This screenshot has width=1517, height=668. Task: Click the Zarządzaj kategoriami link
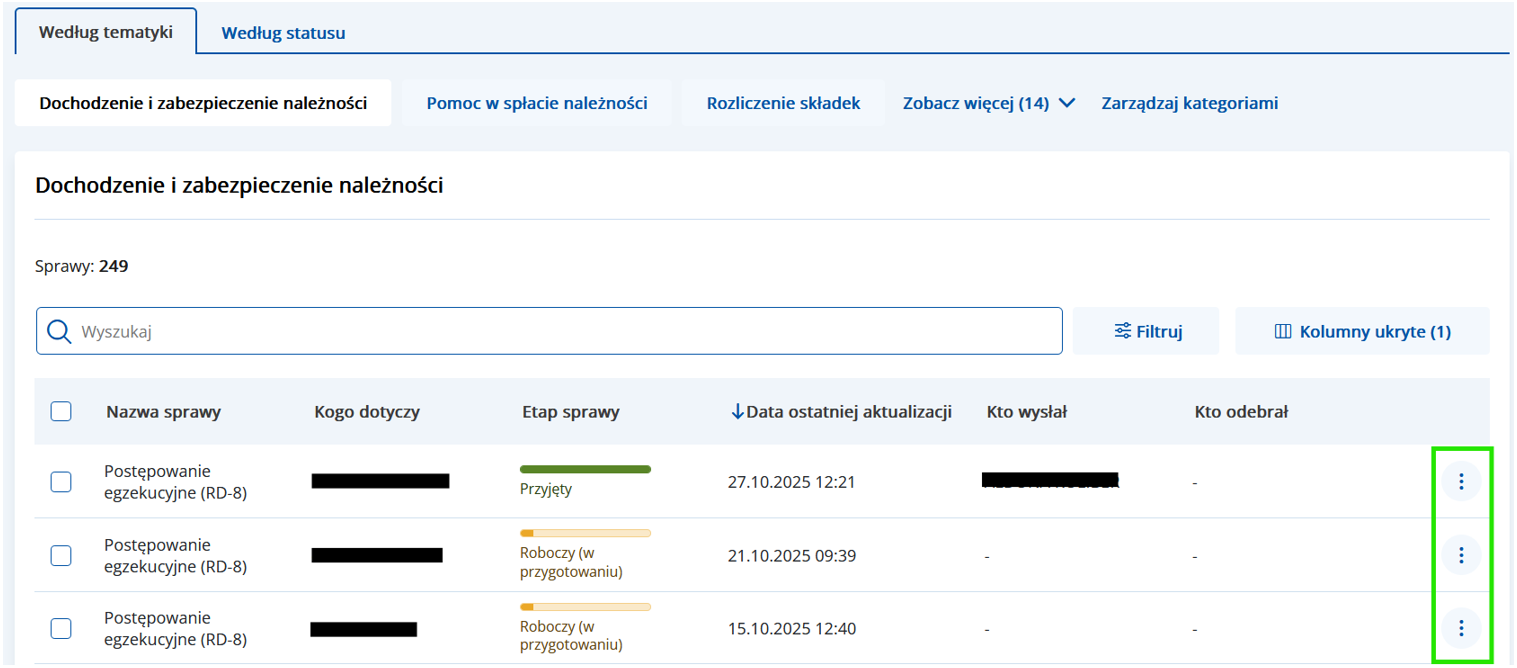[x=1189, y=103]
